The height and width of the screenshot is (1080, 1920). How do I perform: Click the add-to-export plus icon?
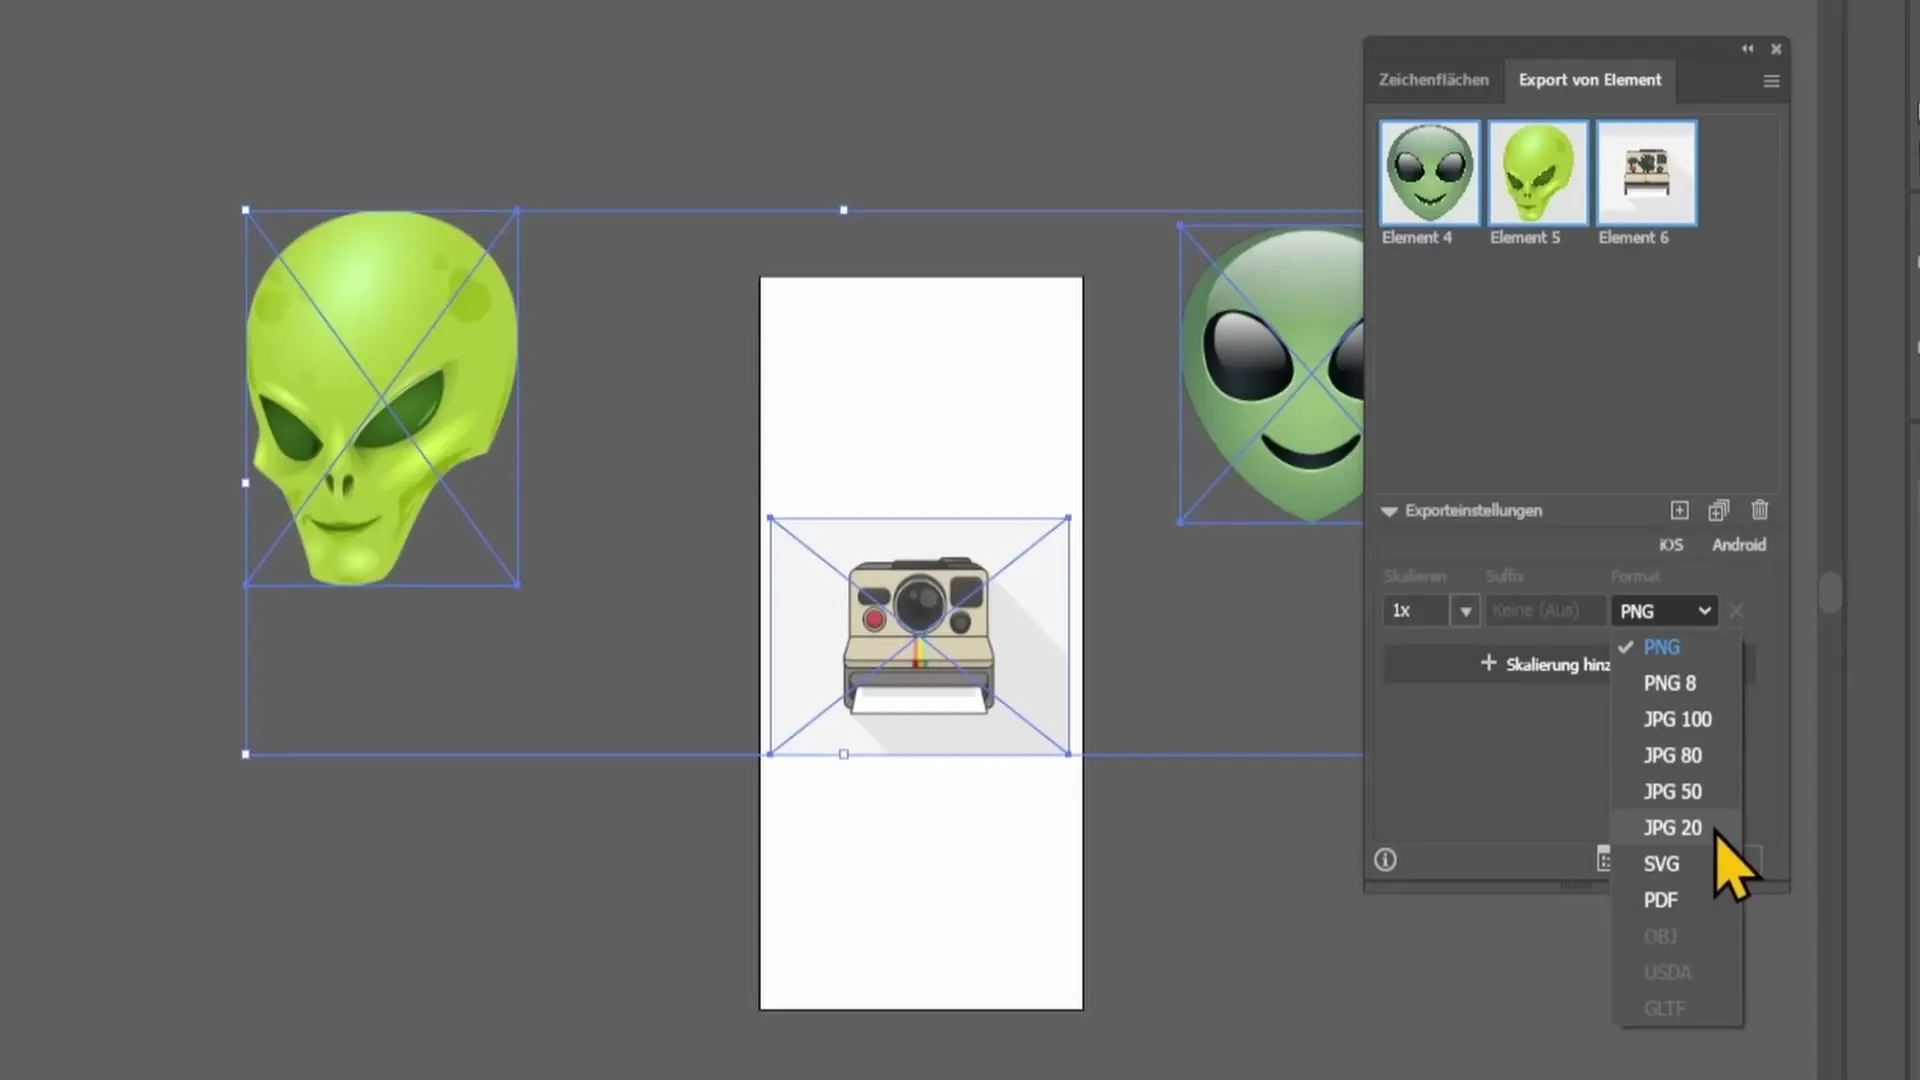[x=1679, y=510]
